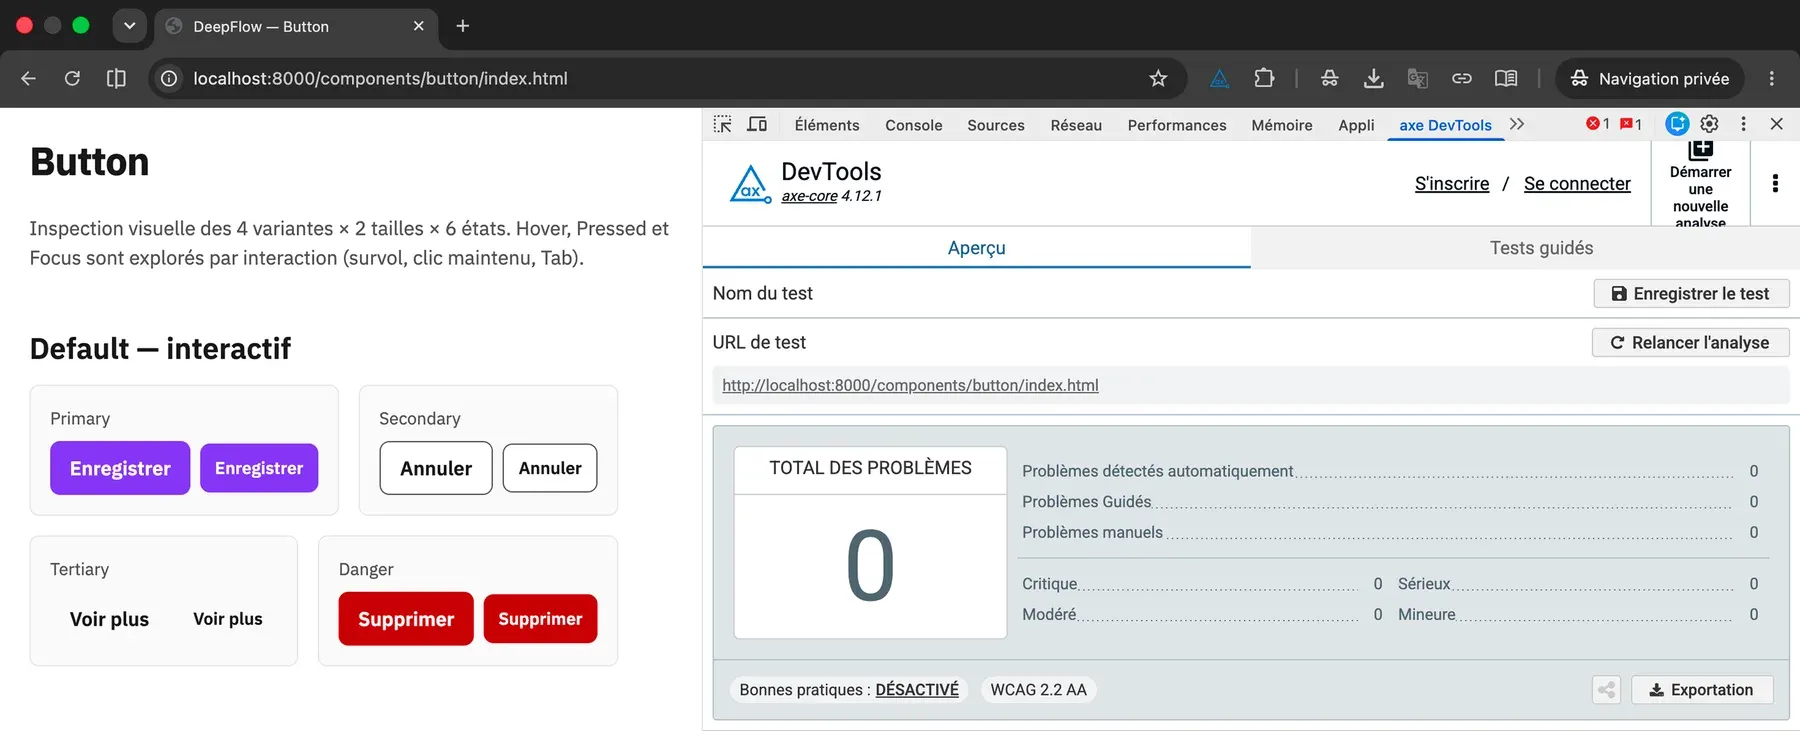
Task: Open the axe panel vertical dots menu
Action: [1775, 183]
